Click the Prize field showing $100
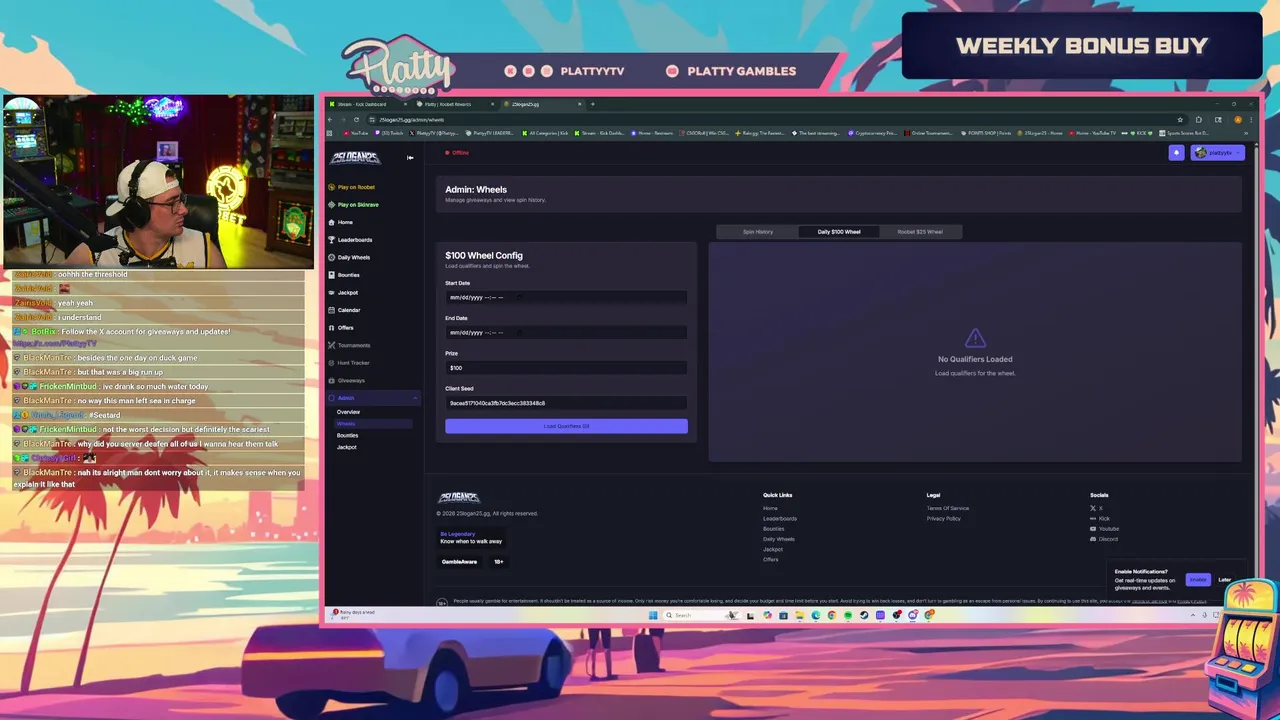The width and height of the screenshot is (1280, 720). coord(566,367)
